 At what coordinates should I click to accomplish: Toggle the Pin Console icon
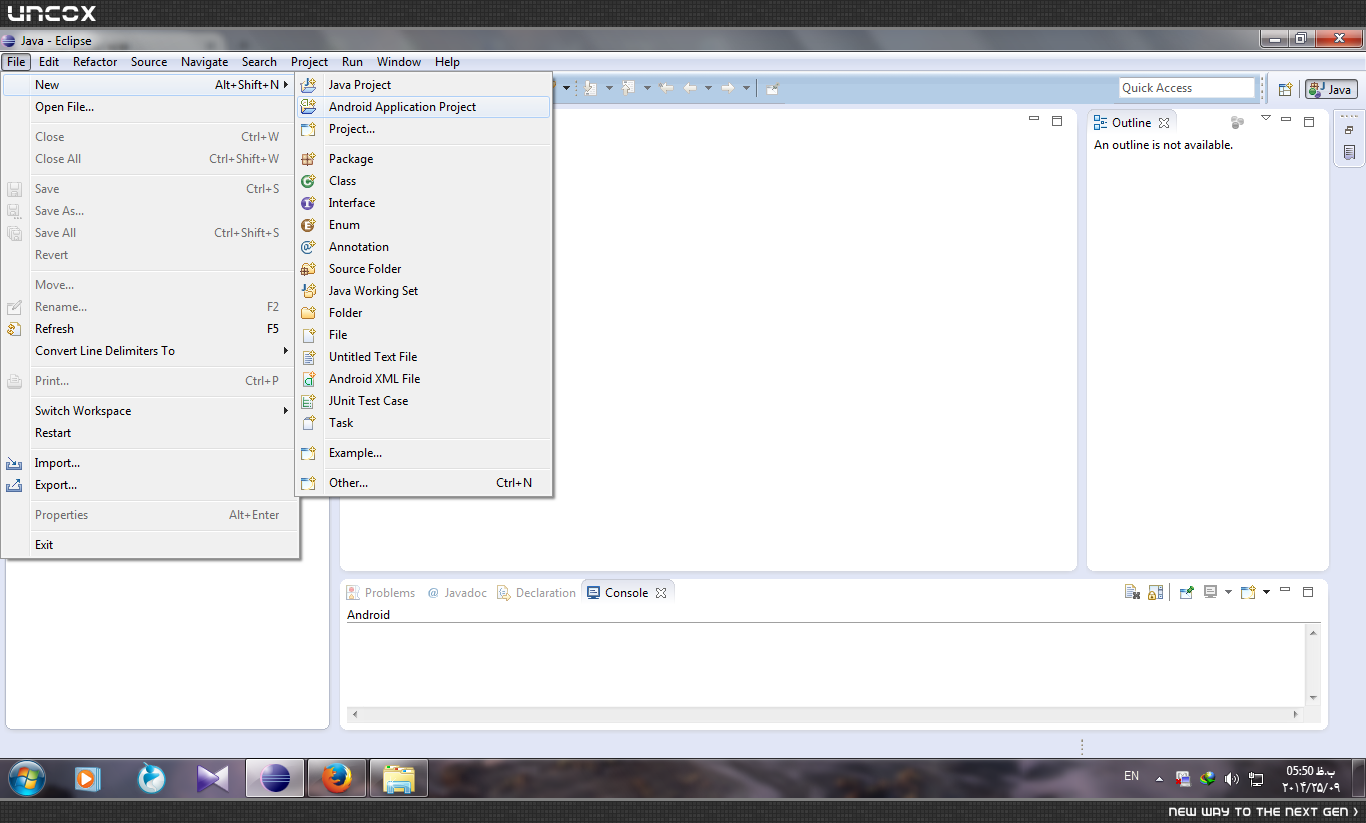click(x=1186, y=592)
